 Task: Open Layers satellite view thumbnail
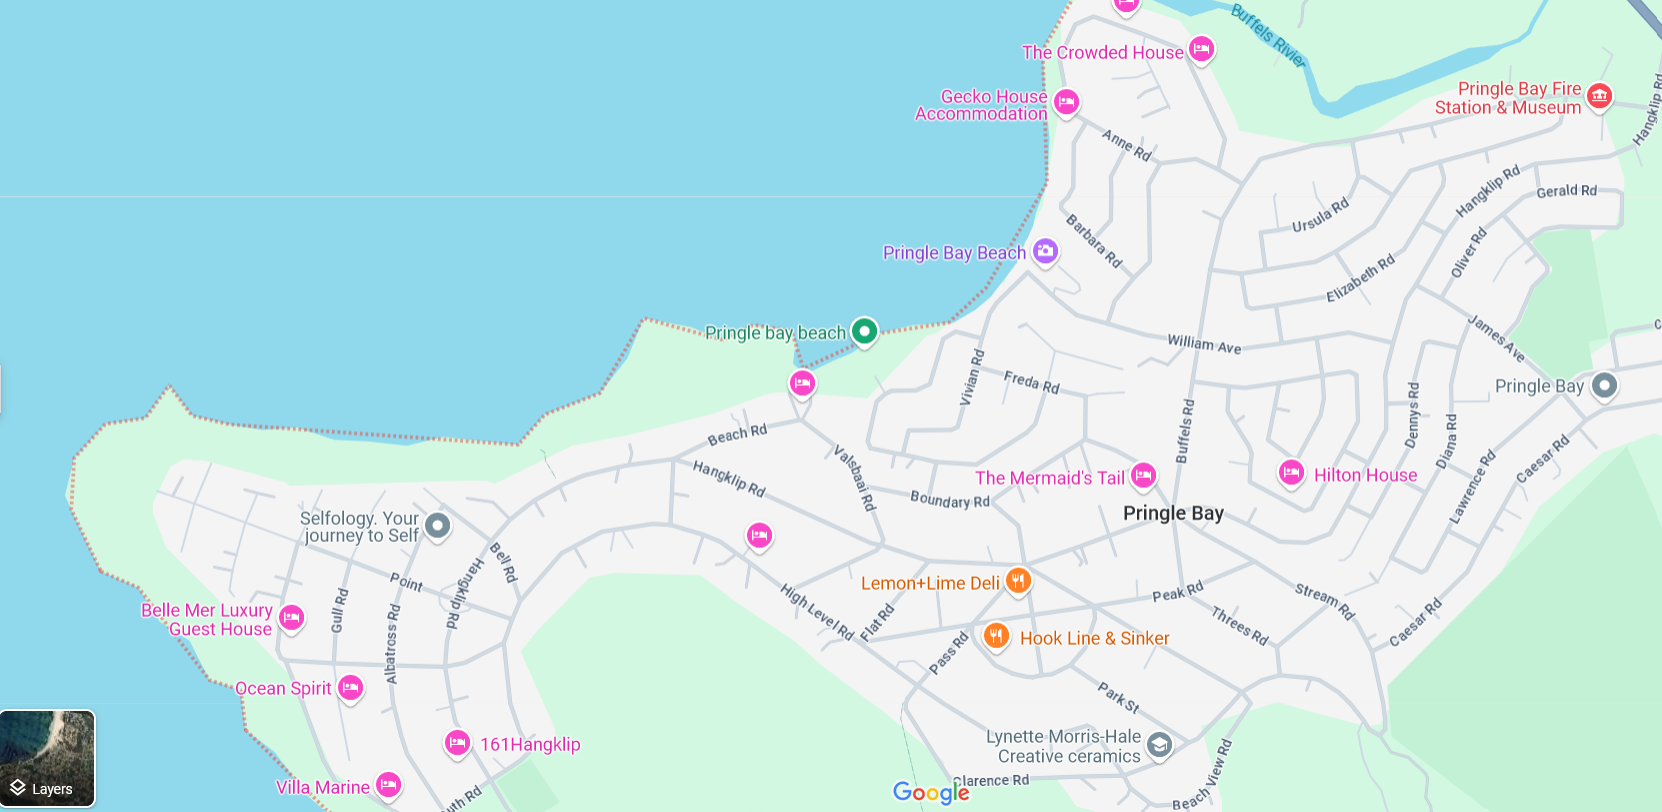[48, 758]
